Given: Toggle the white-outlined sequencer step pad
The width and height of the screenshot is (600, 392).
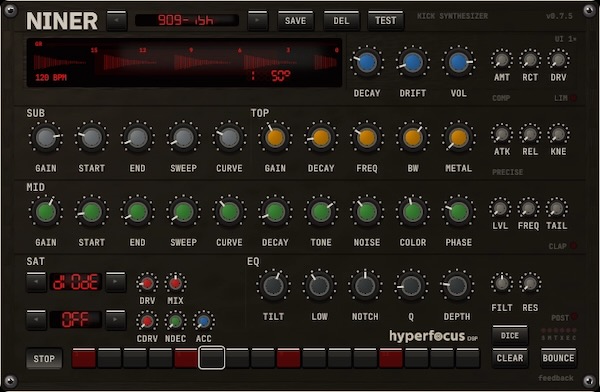Looking at the screenshot, I should coord(212,358).
